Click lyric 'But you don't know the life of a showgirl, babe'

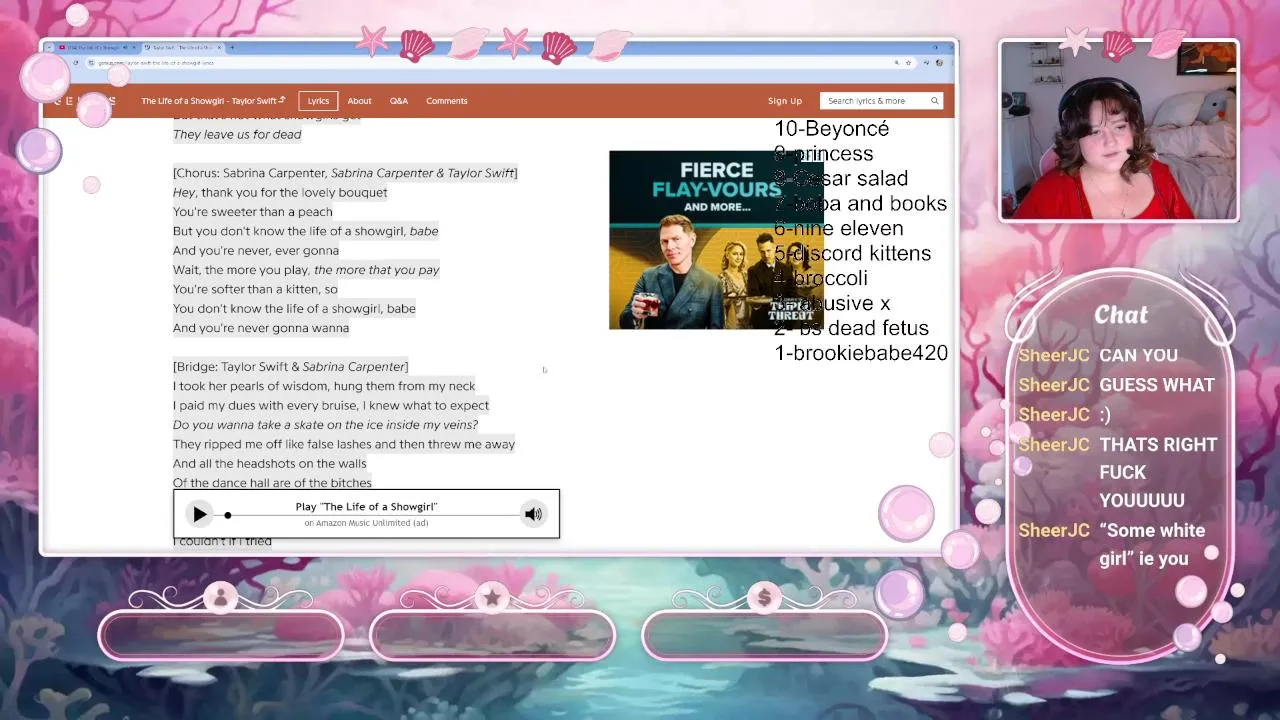[x=306, y=231]
